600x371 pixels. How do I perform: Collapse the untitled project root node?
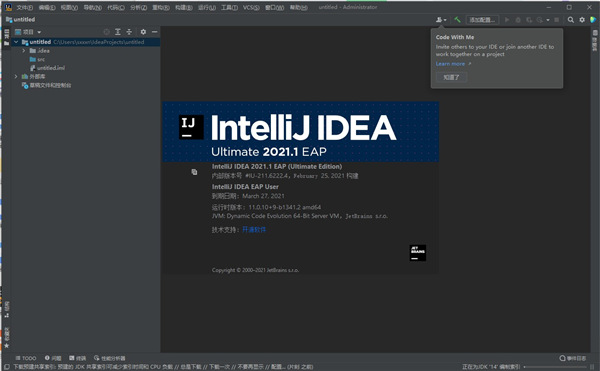[16, 42]
